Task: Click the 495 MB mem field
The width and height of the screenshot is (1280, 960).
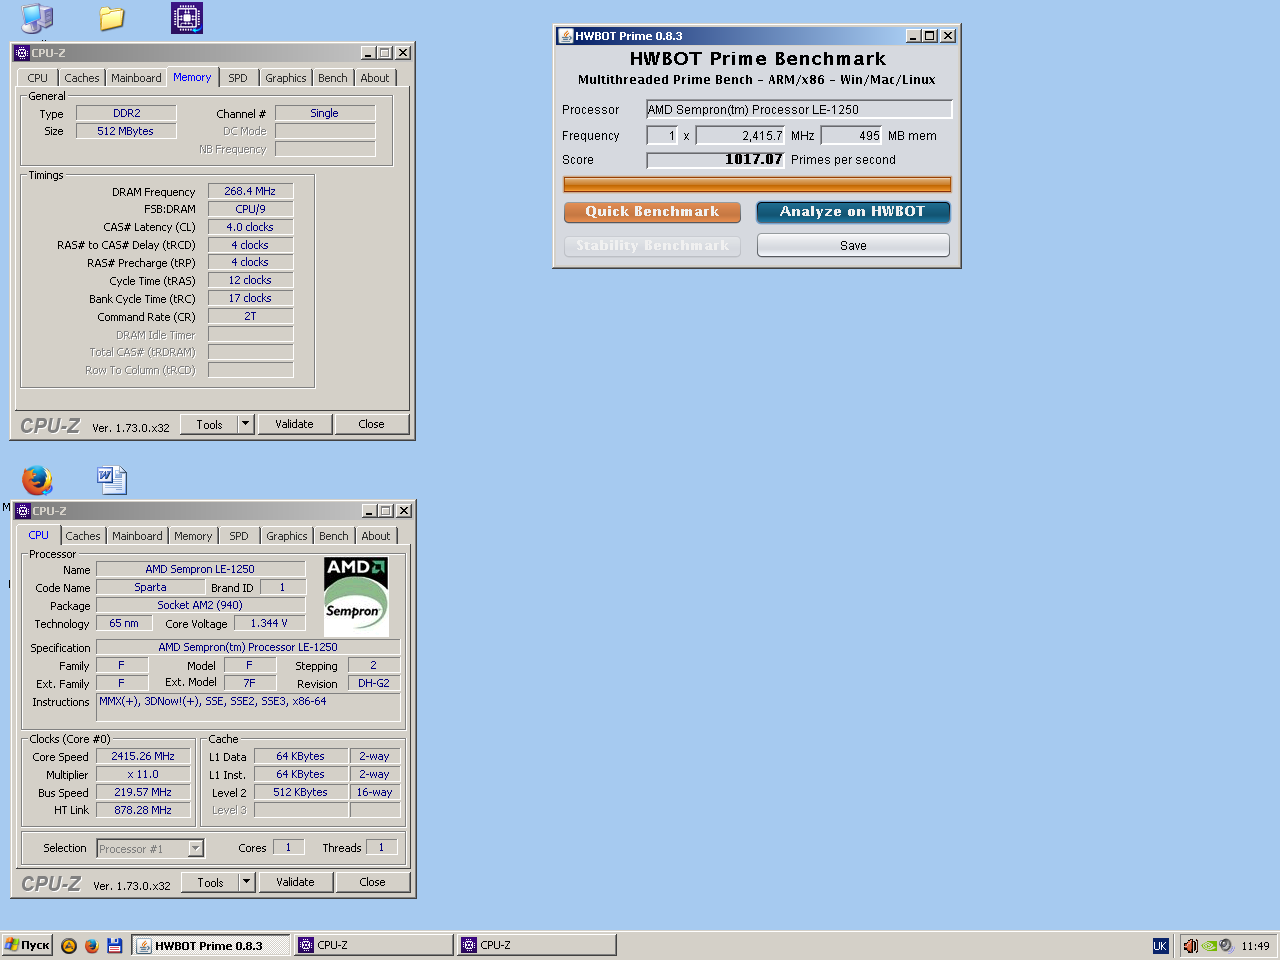Action: 852,135
